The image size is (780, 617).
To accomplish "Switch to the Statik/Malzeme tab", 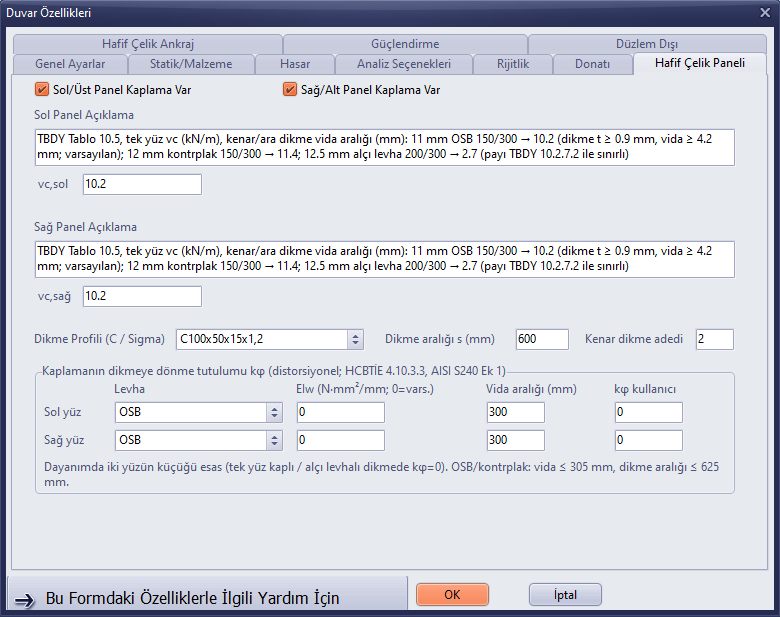I will [191, 64].
